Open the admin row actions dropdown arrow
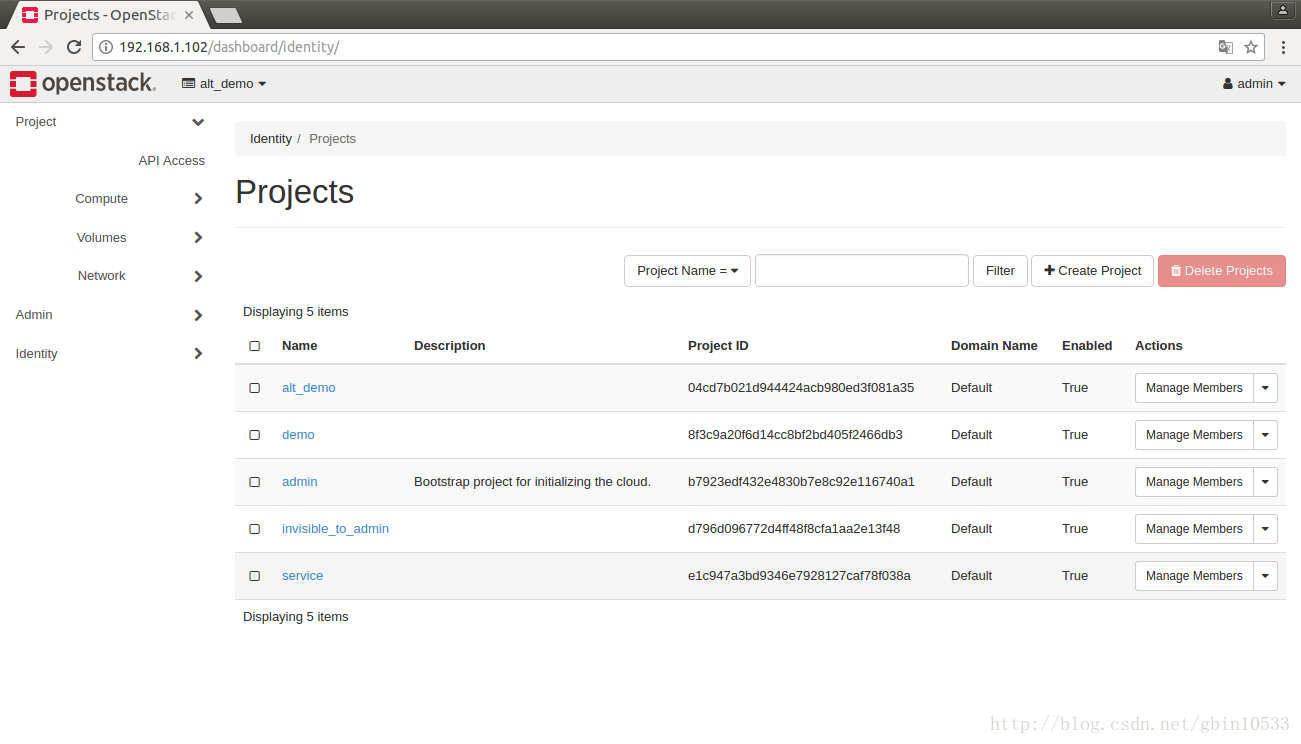The image size is (1301, 744). 1266,482
